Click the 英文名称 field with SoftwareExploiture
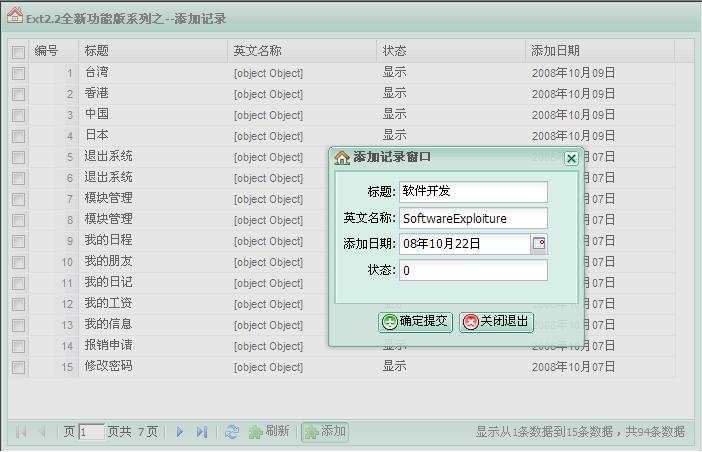 [x=473, y=218]
